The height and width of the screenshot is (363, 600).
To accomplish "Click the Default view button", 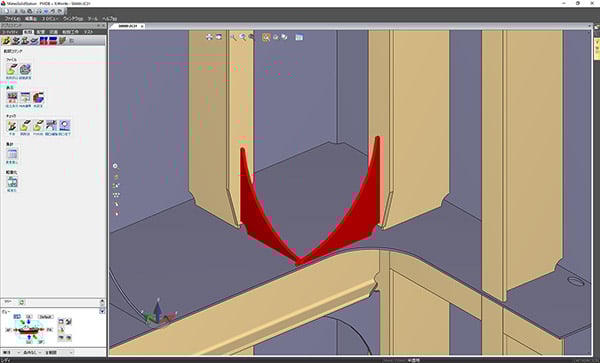I will coord(46,317).
